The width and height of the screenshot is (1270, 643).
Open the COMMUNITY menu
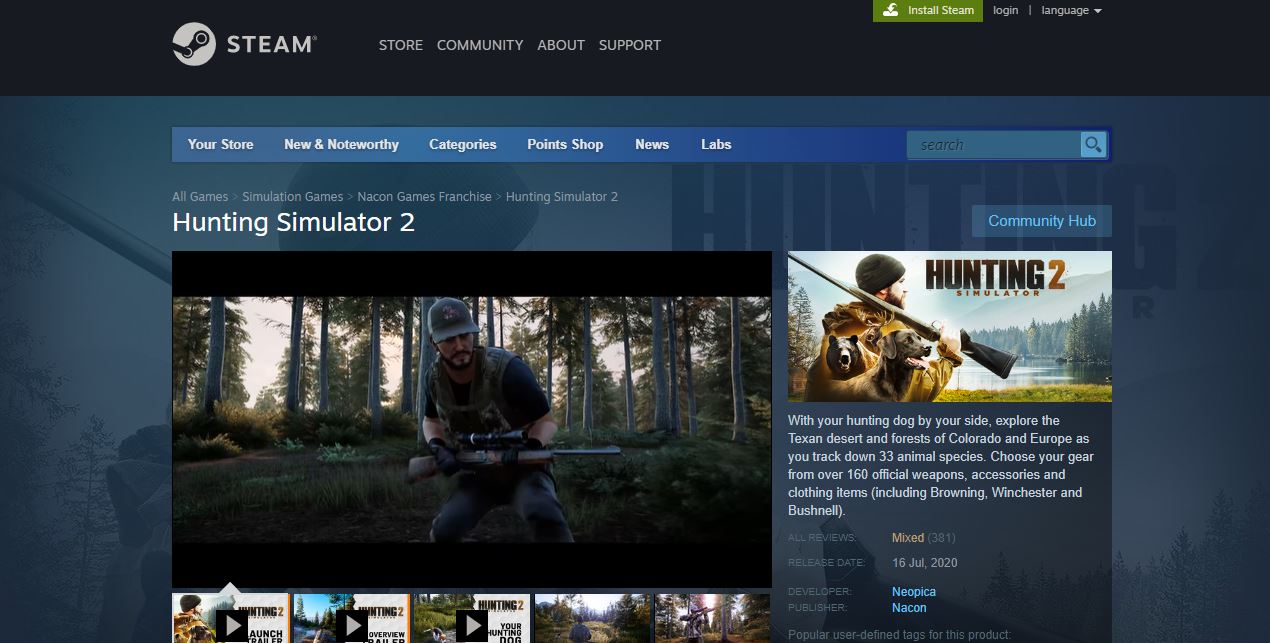pos(480,45)
